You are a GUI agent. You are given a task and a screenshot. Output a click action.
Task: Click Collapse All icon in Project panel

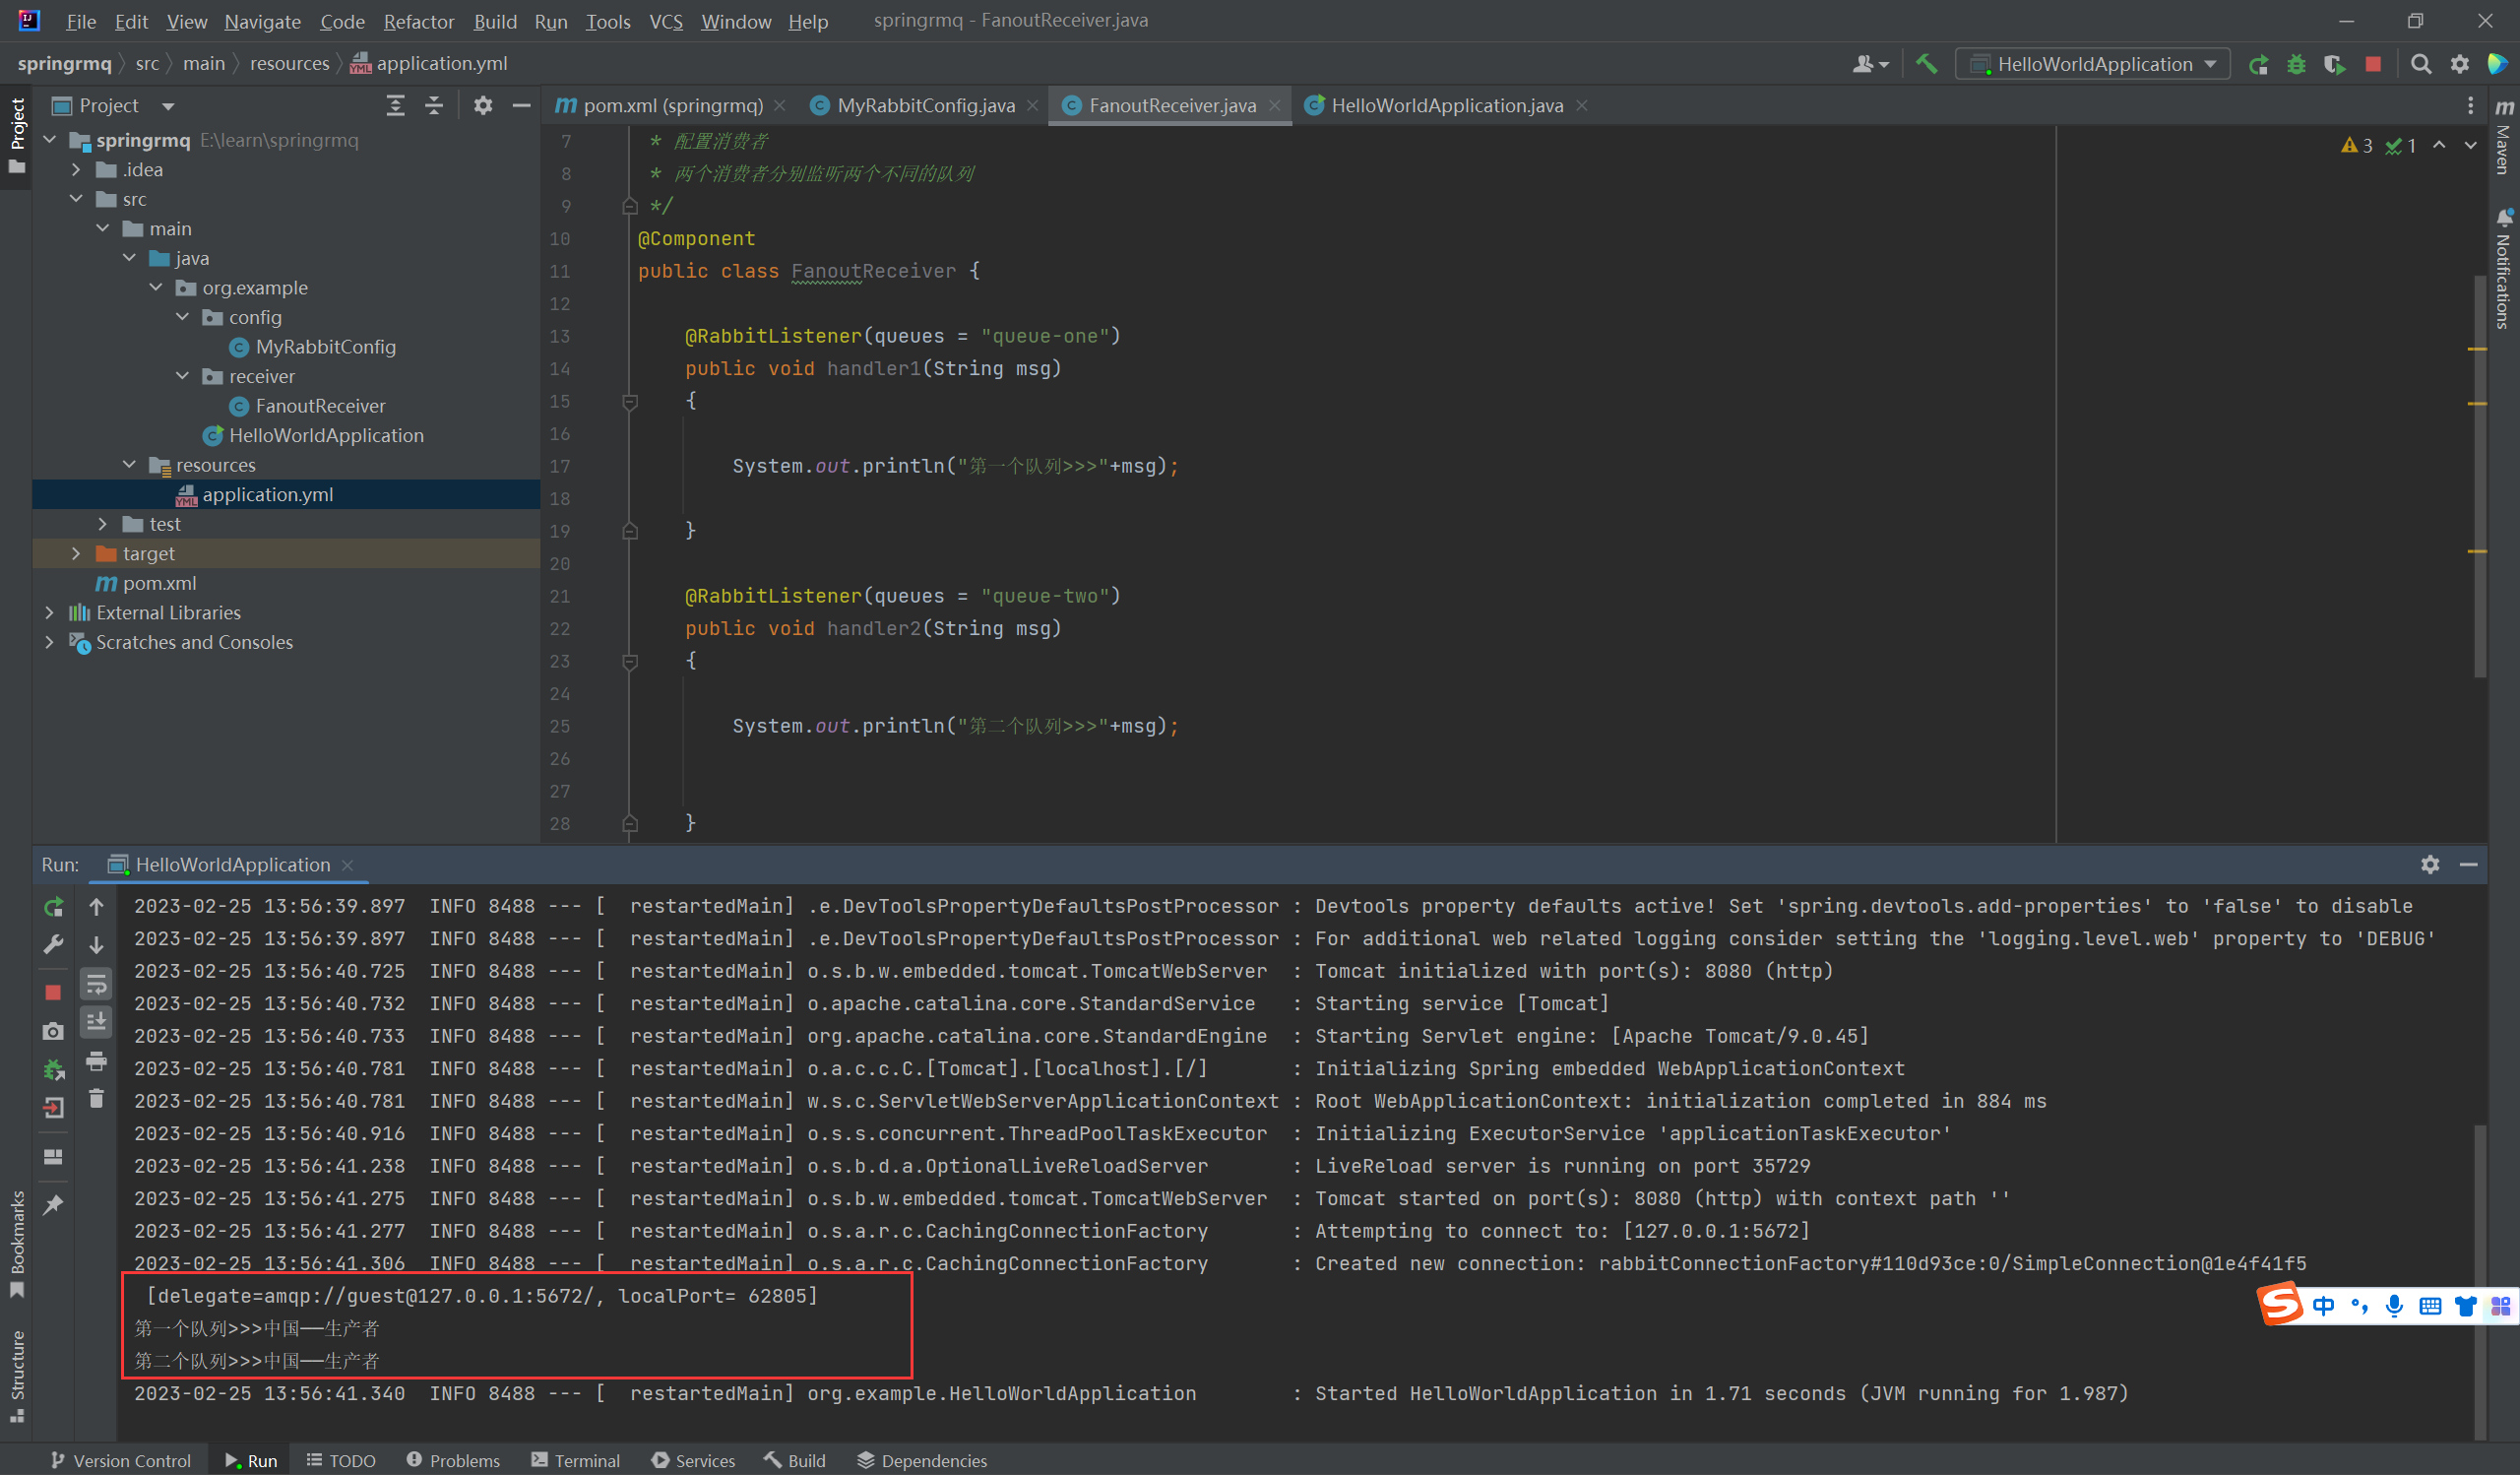(x=434, y=106)
